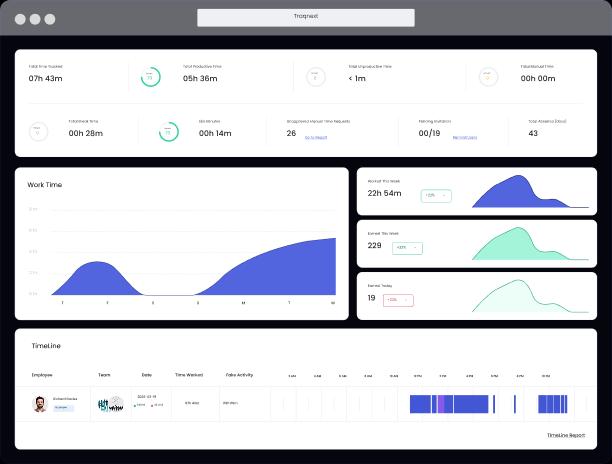
Task: Click the '00/19' pending invitations value
Action: pyautogui.click(x=429, y=133)
